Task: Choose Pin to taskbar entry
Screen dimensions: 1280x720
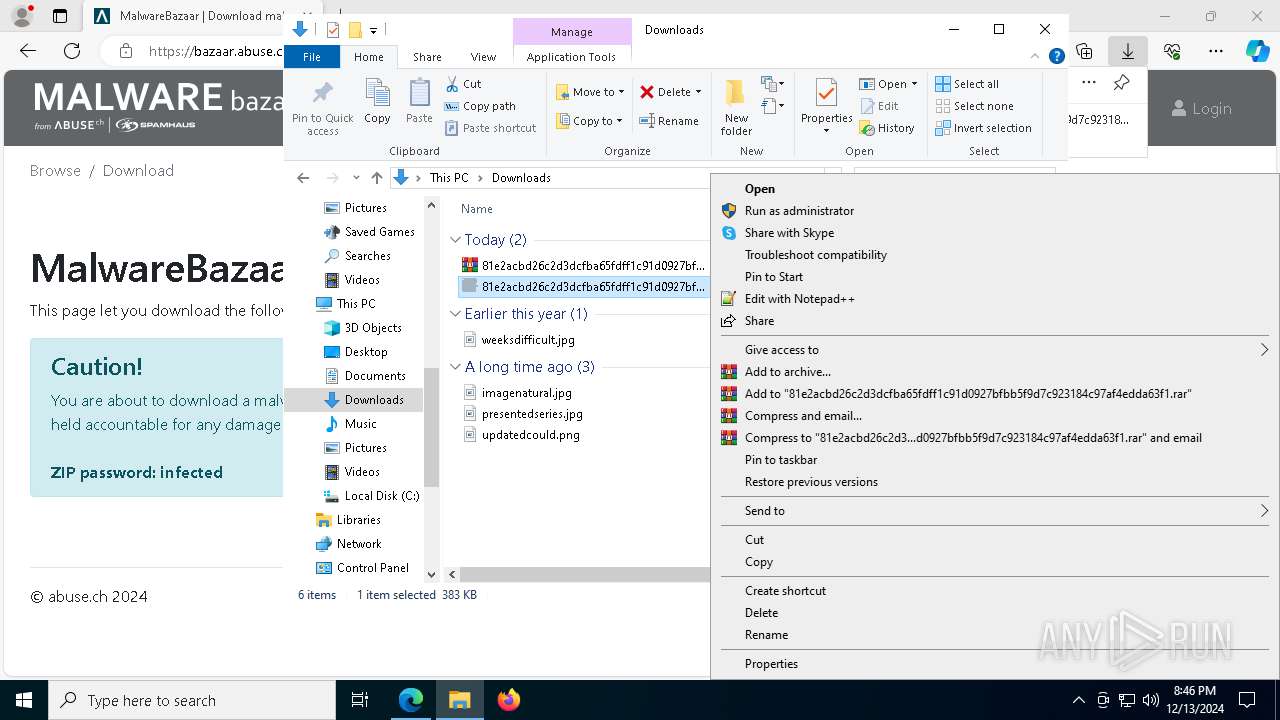Action: (781, 460)
